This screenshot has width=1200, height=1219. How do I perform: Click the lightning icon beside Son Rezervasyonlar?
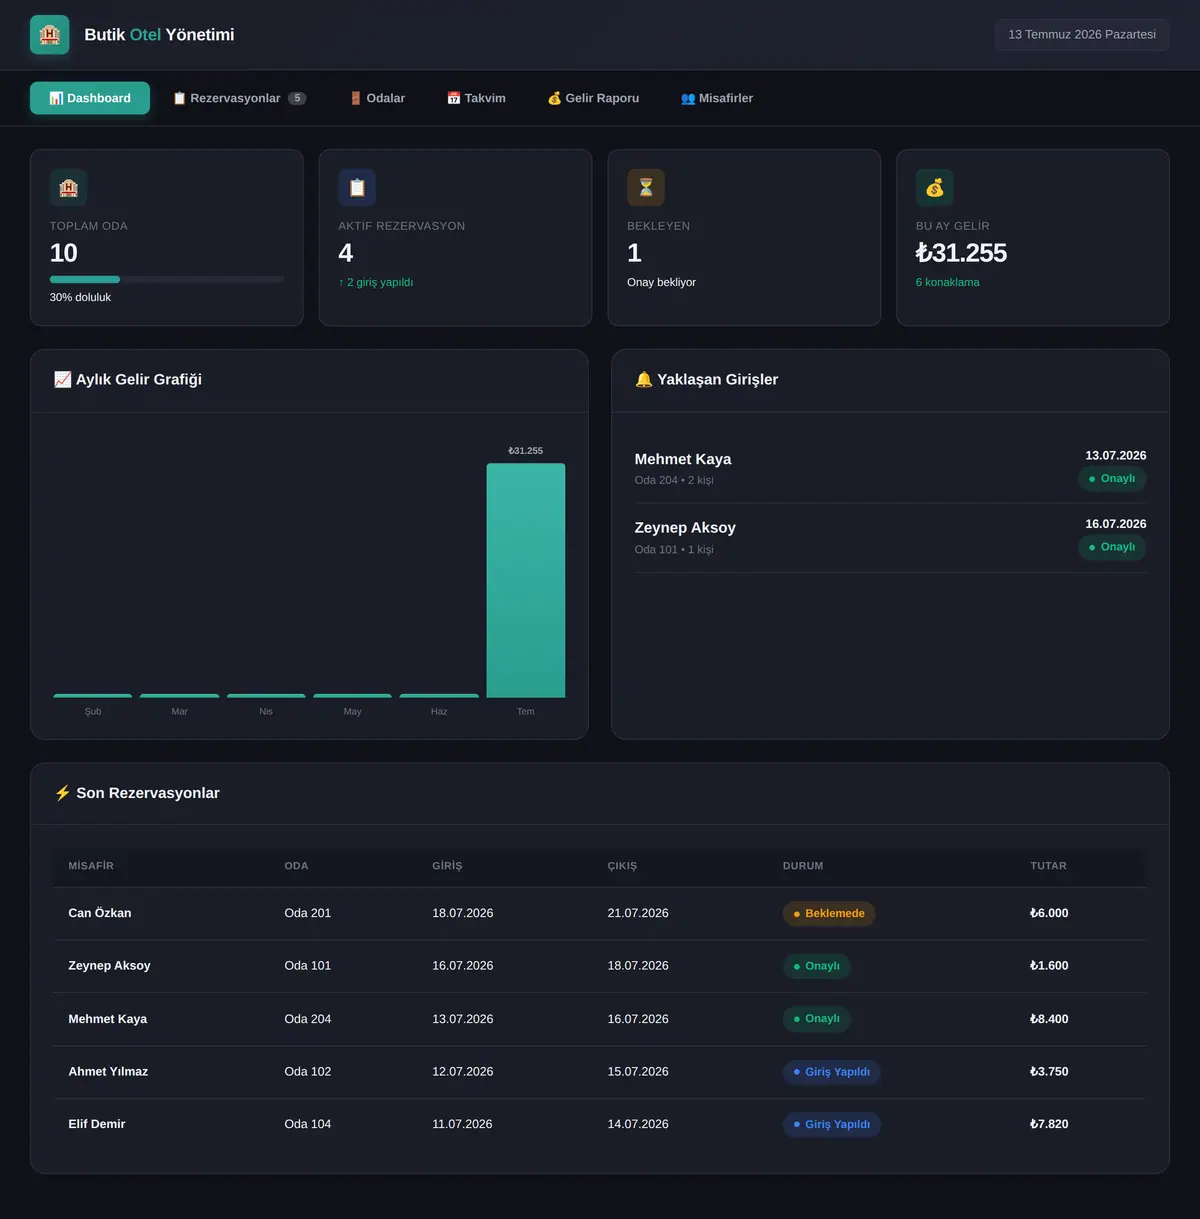click(63, 793)
